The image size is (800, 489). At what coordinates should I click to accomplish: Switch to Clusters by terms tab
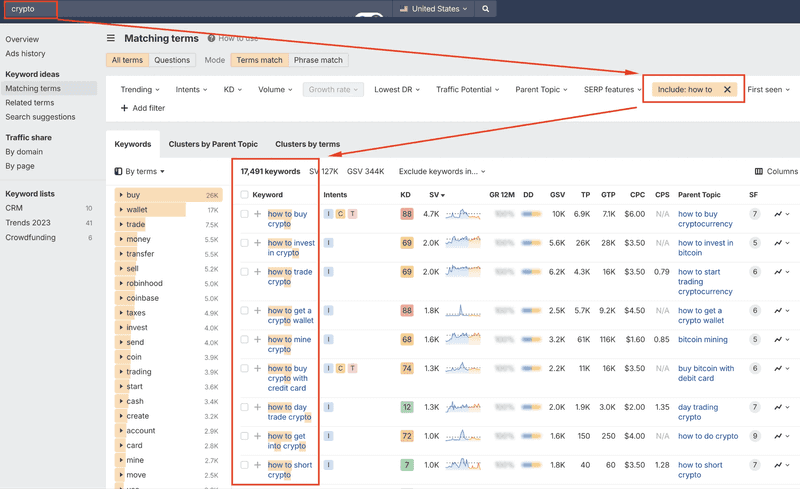click(x=308, y=144)
